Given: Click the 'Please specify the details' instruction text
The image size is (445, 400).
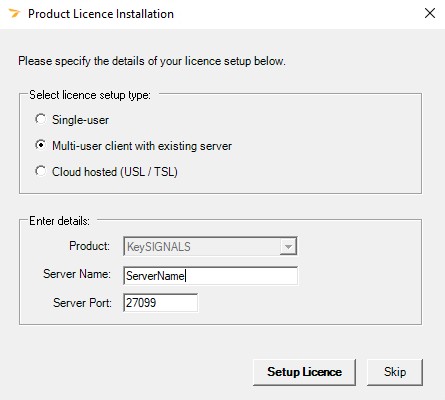Looking at the screenshot, I should [152, 61].
